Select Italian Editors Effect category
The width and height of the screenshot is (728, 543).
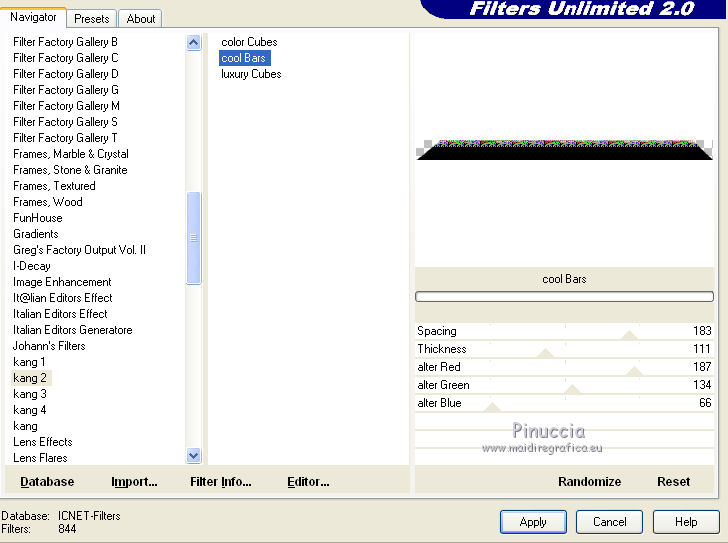point(60,314)
